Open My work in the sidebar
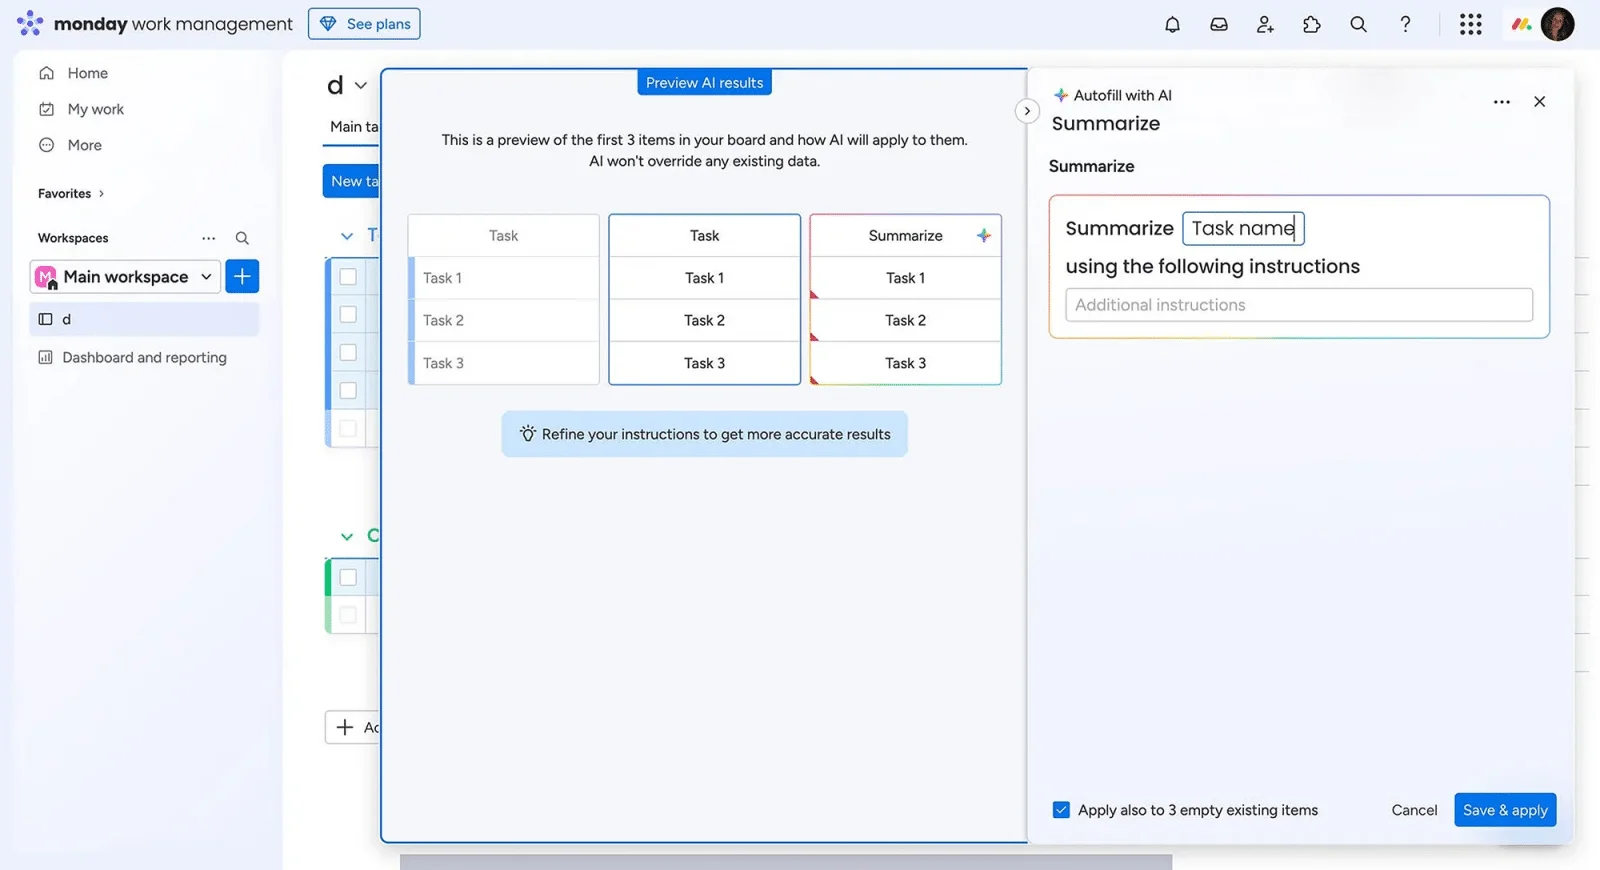 click(95, 109)
